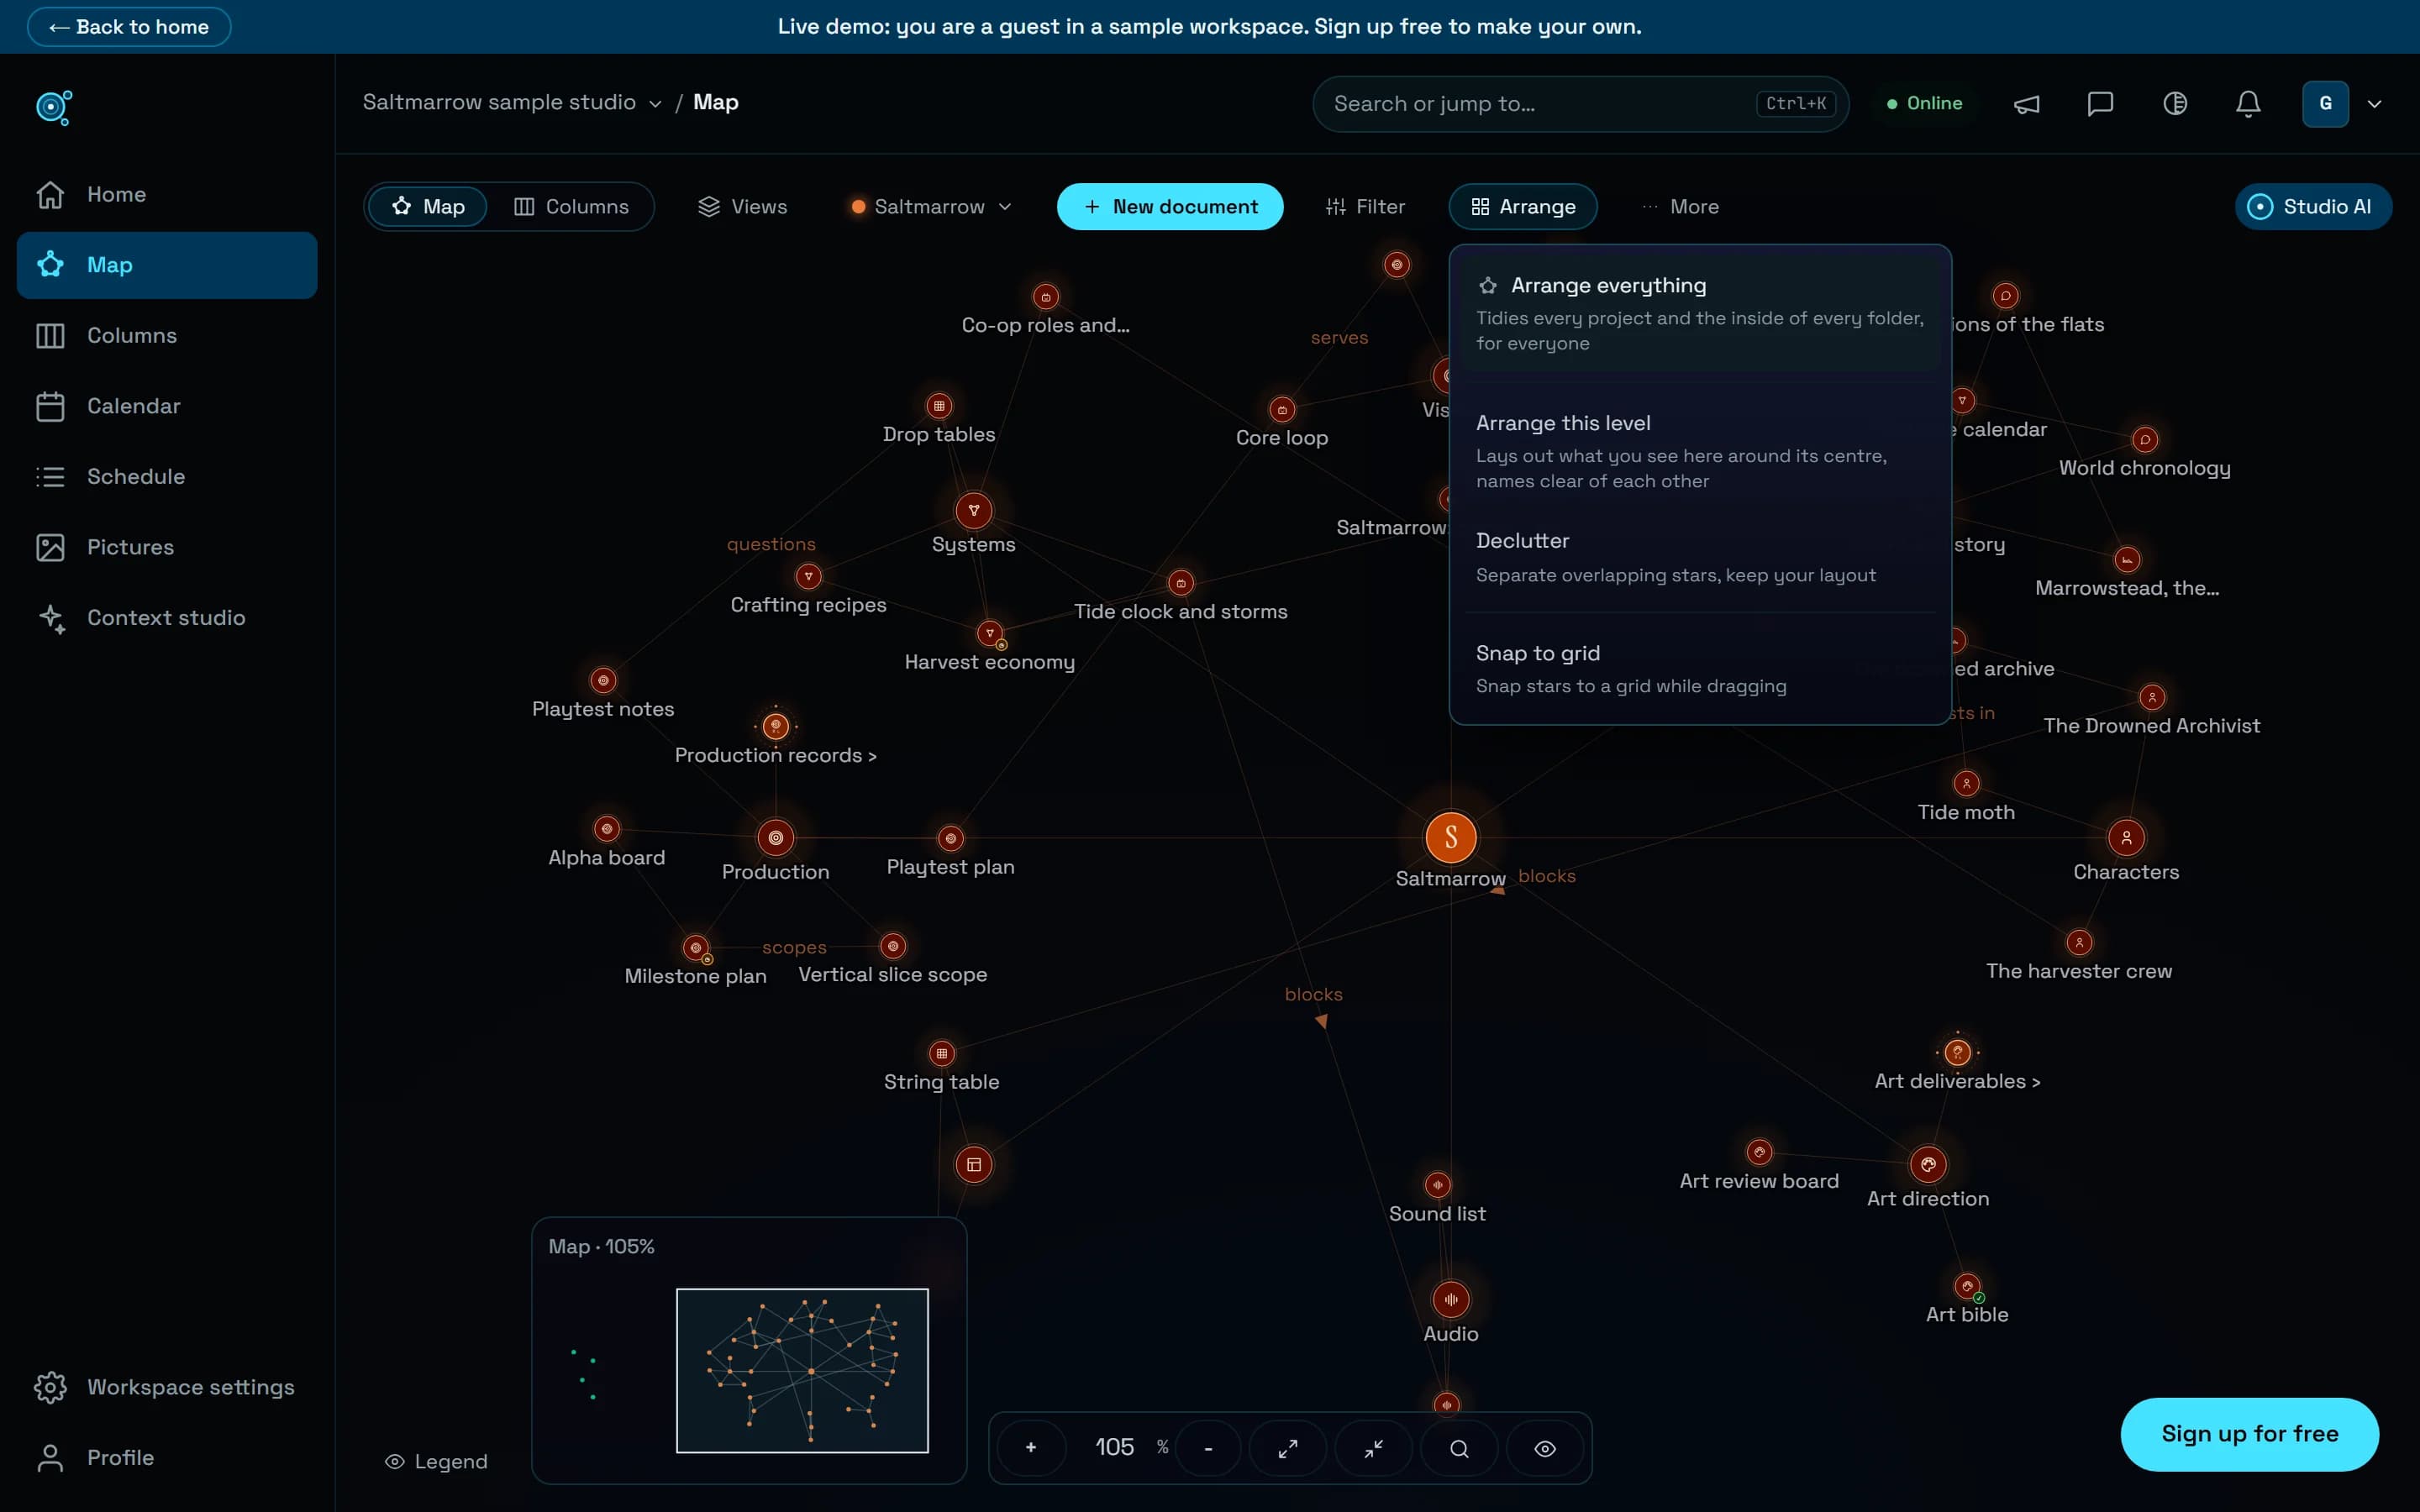Click the announcements megaphone icon
Screen dimensions: 2420x1512
2026,104
